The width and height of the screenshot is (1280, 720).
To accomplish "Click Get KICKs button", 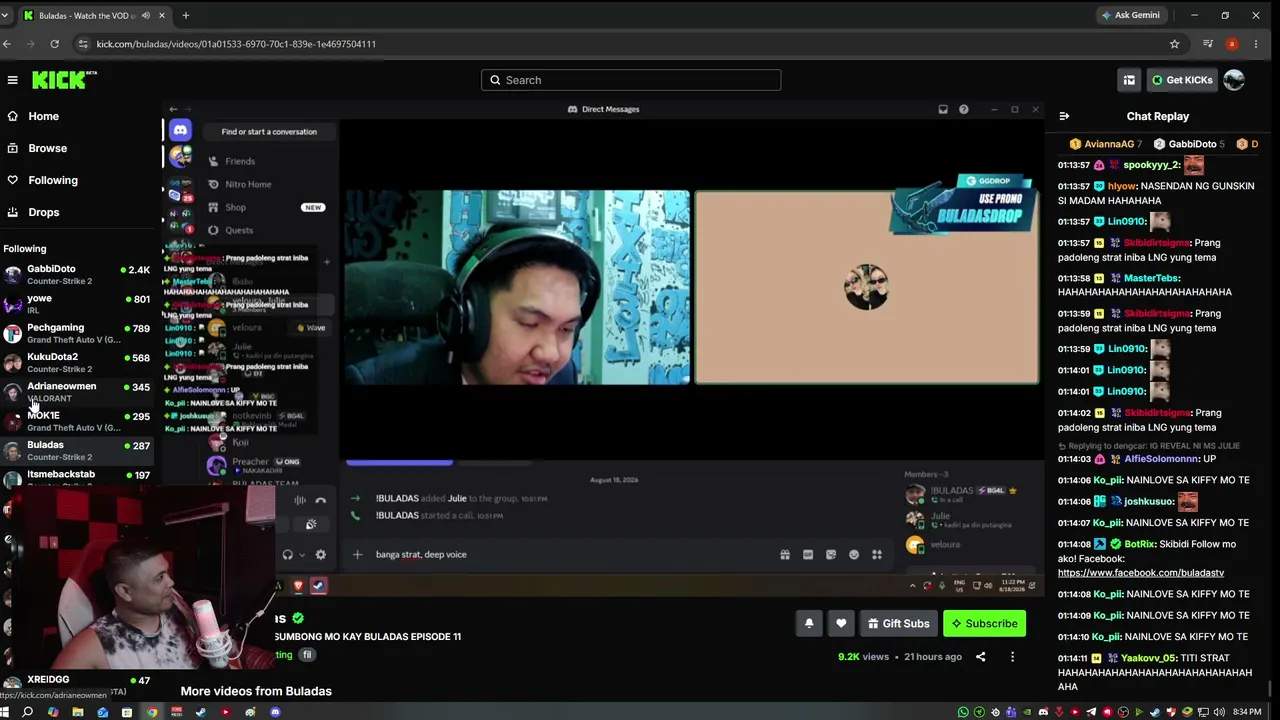I will pos(1182,80).
